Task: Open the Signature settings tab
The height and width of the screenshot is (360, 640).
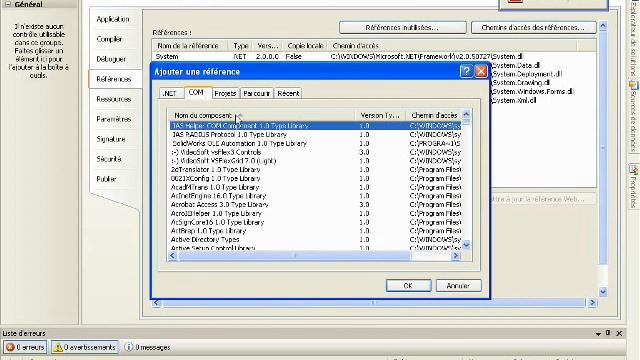Action: (x=111, y=139)
